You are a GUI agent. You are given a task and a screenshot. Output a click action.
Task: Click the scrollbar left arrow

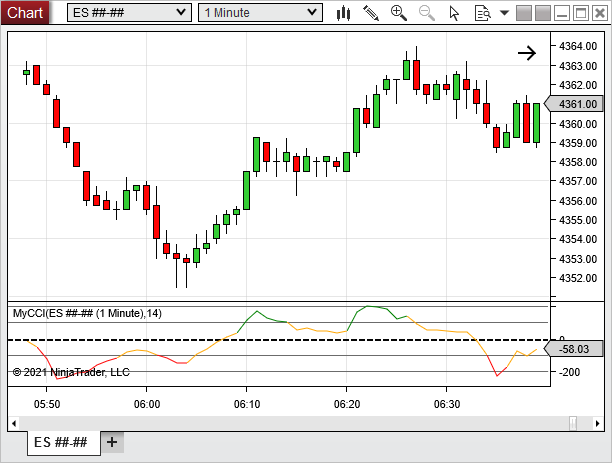15,421
